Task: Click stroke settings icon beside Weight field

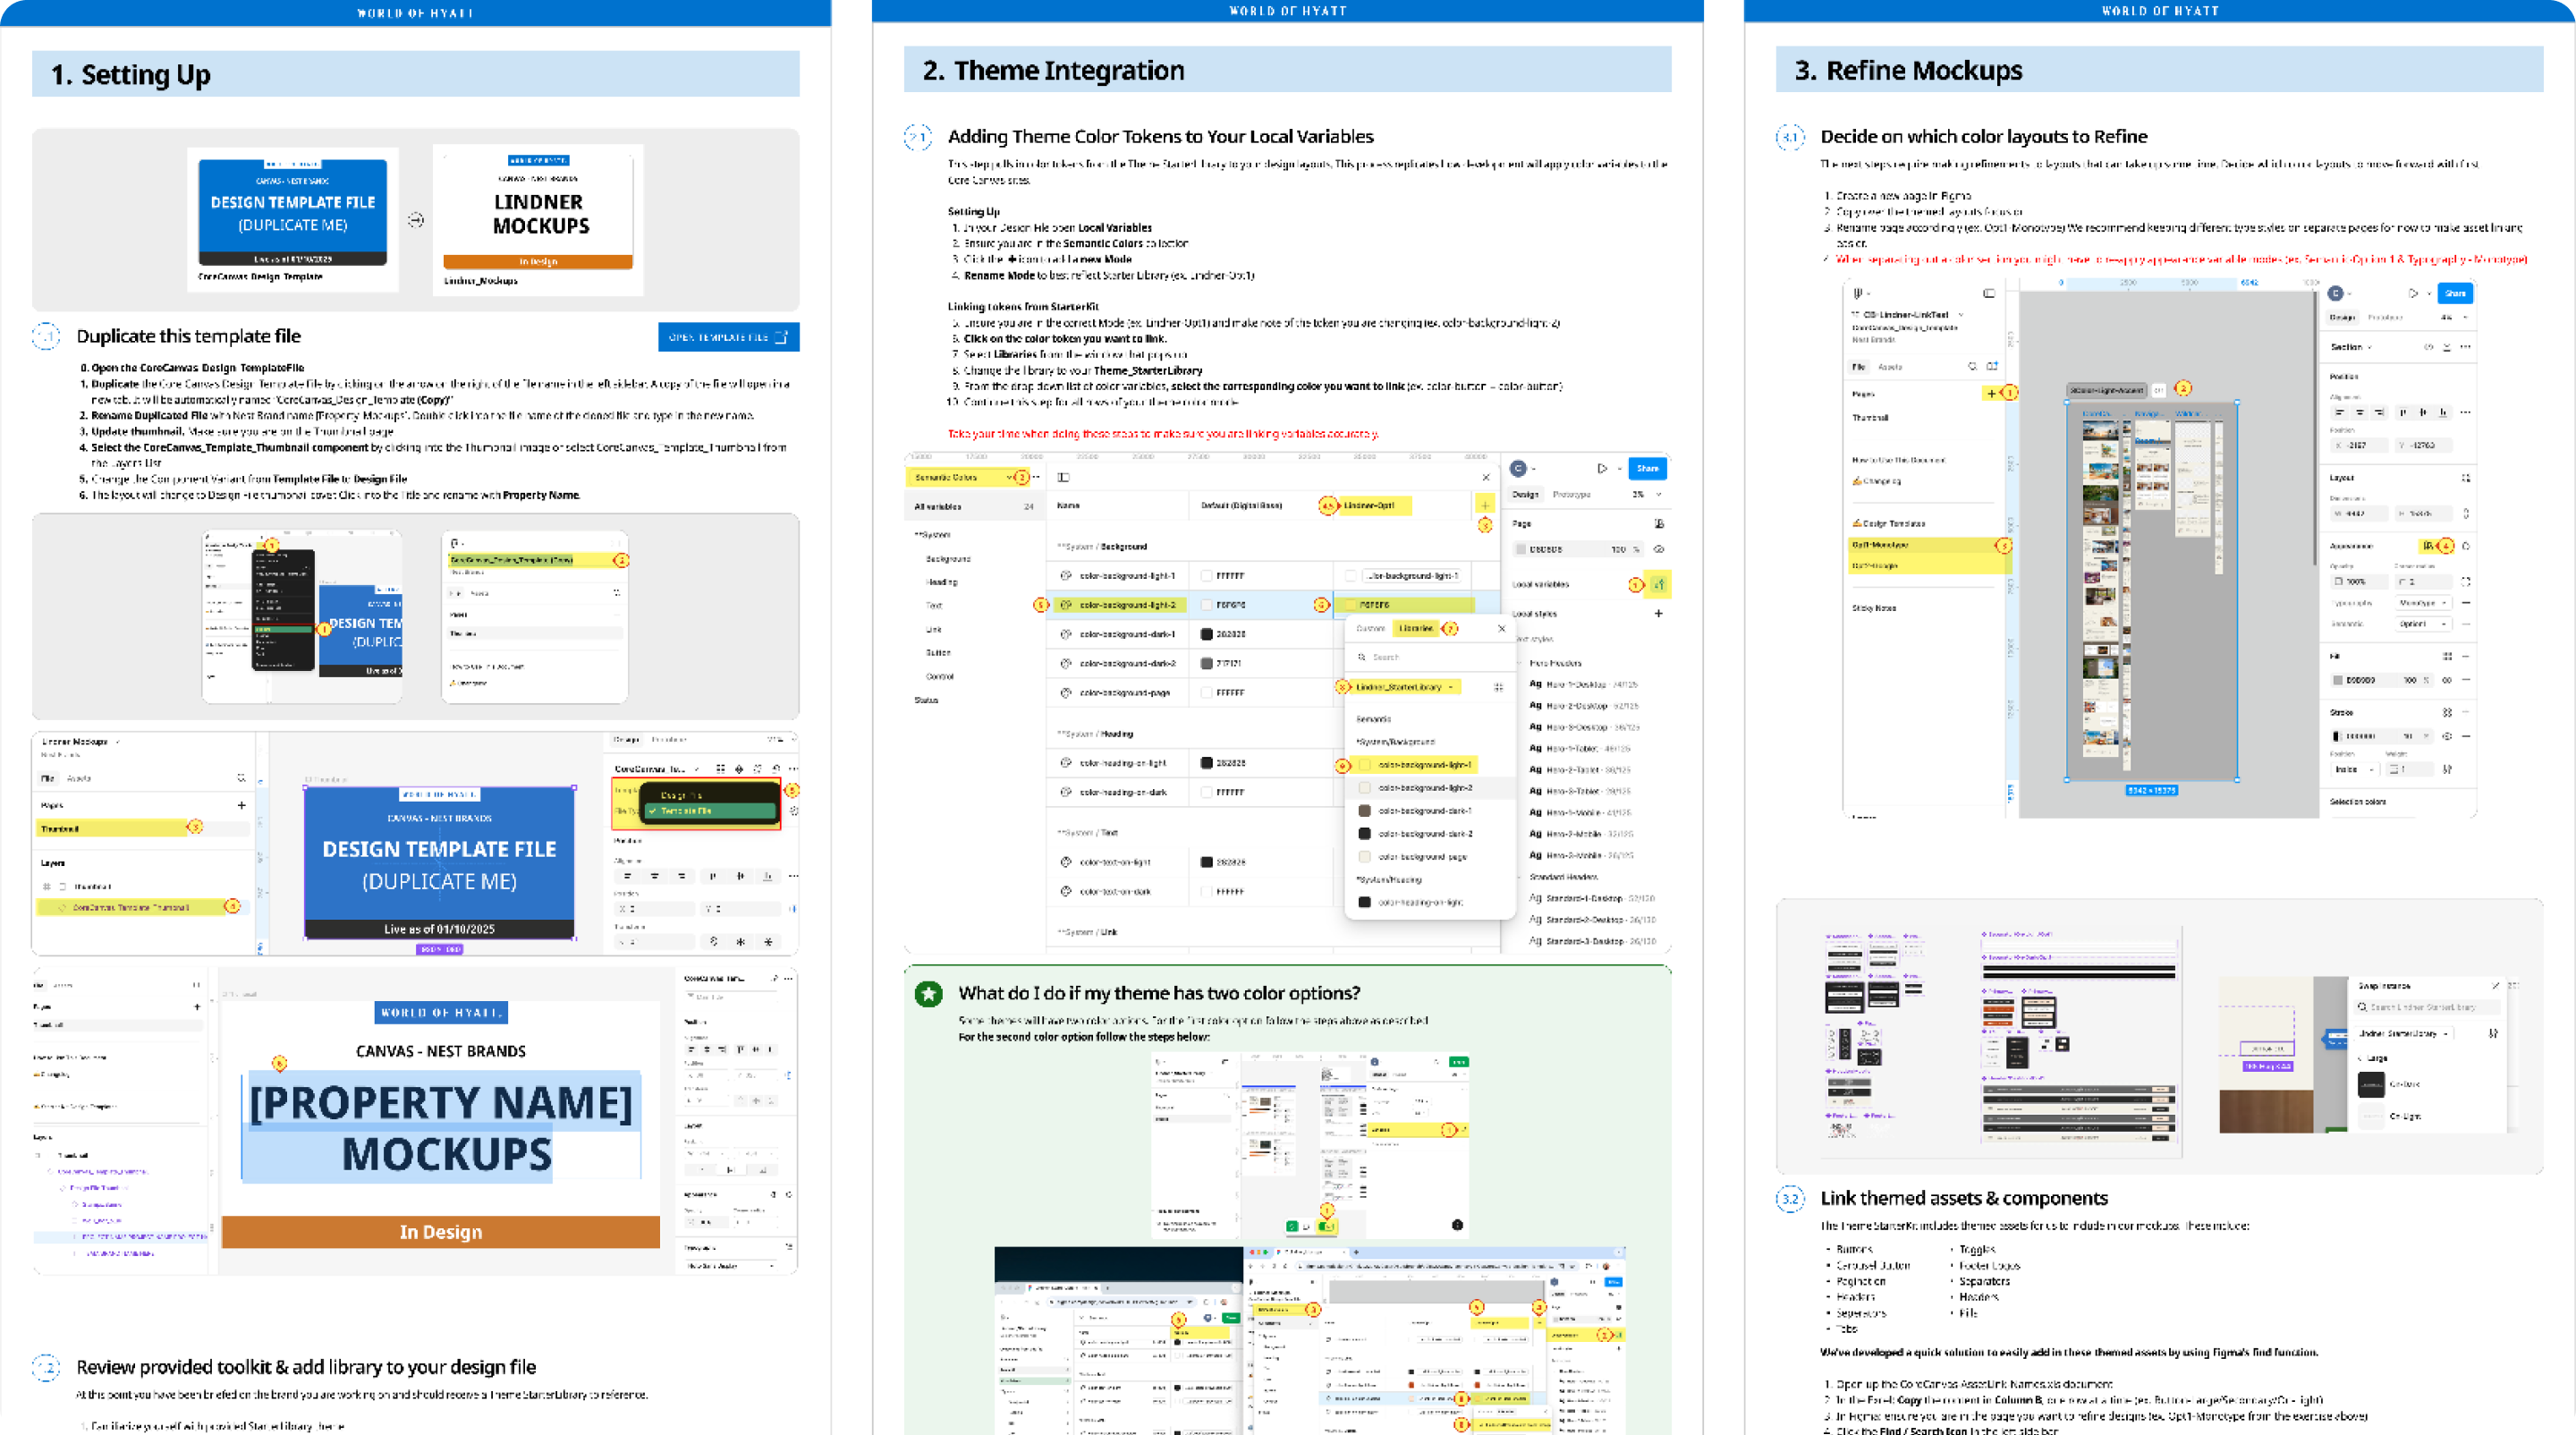Action: 2448,770
